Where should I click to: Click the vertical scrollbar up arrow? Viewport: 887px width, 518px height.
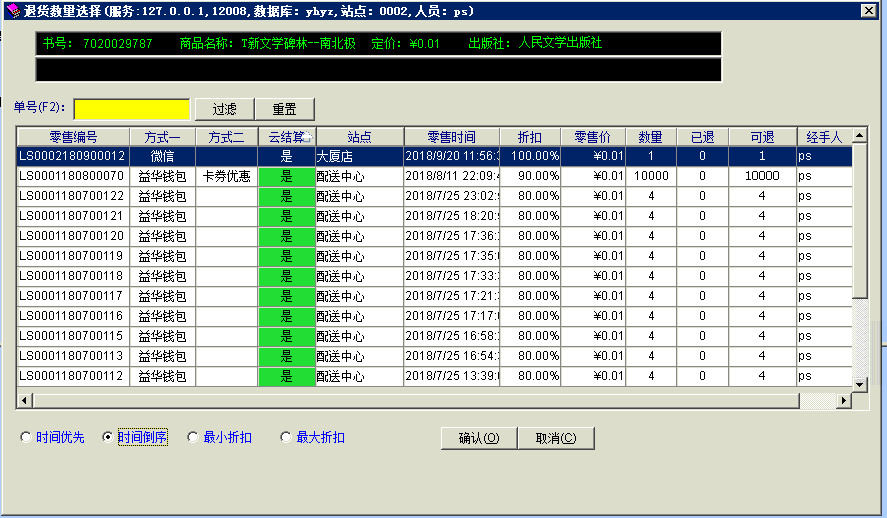(859, 136)
